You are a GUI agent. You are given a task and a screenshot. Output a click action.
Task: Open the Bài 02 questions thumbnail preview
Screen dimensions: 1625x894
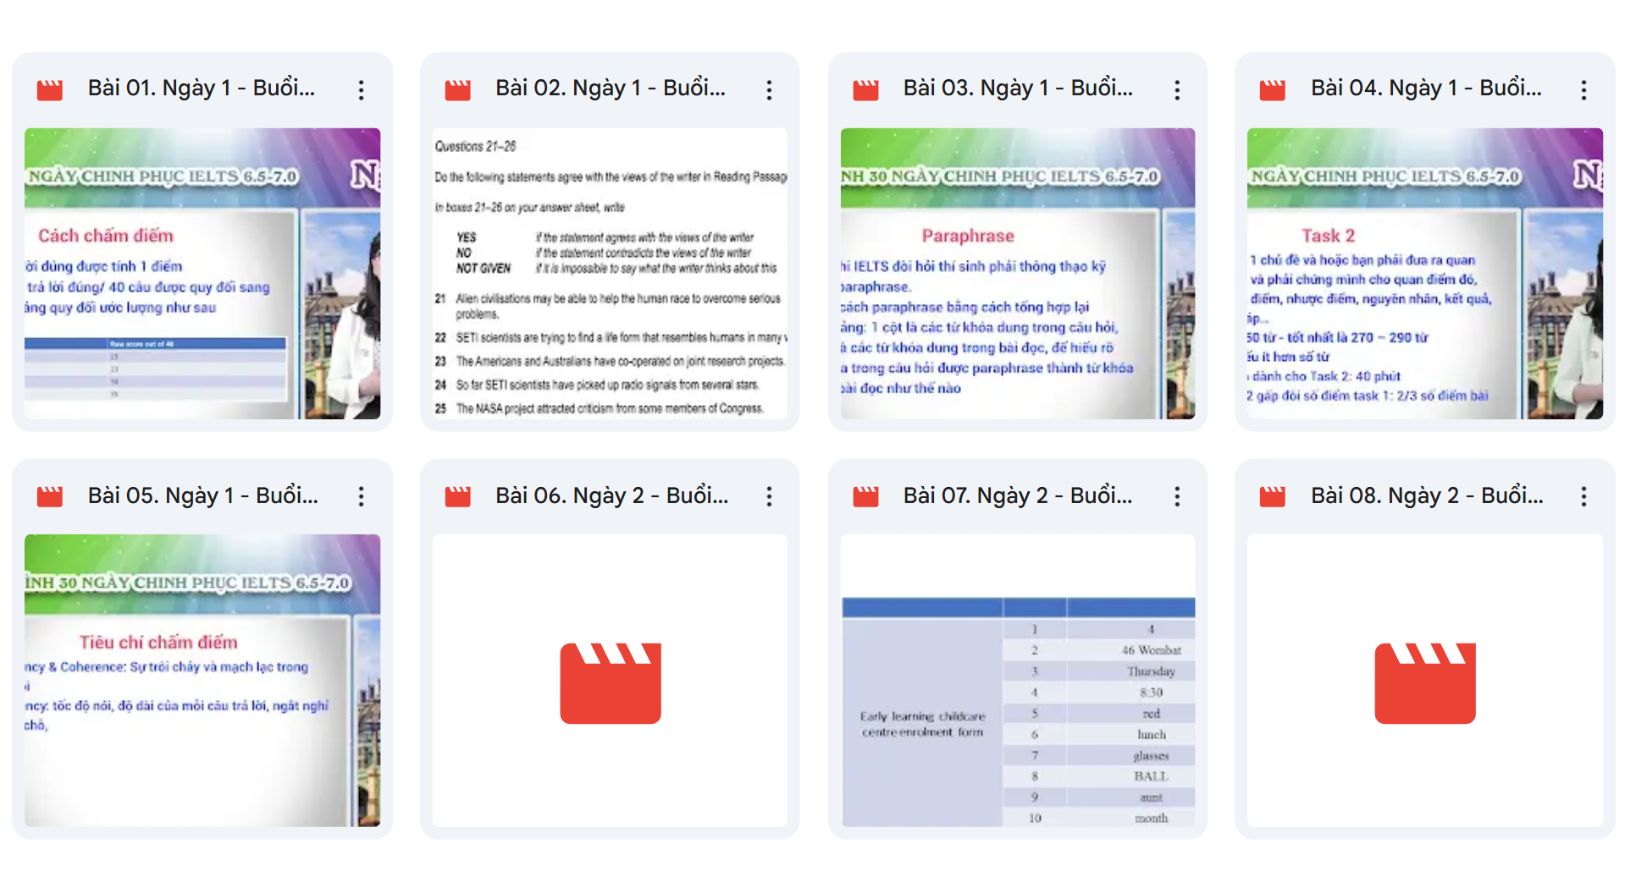[610, 273]
